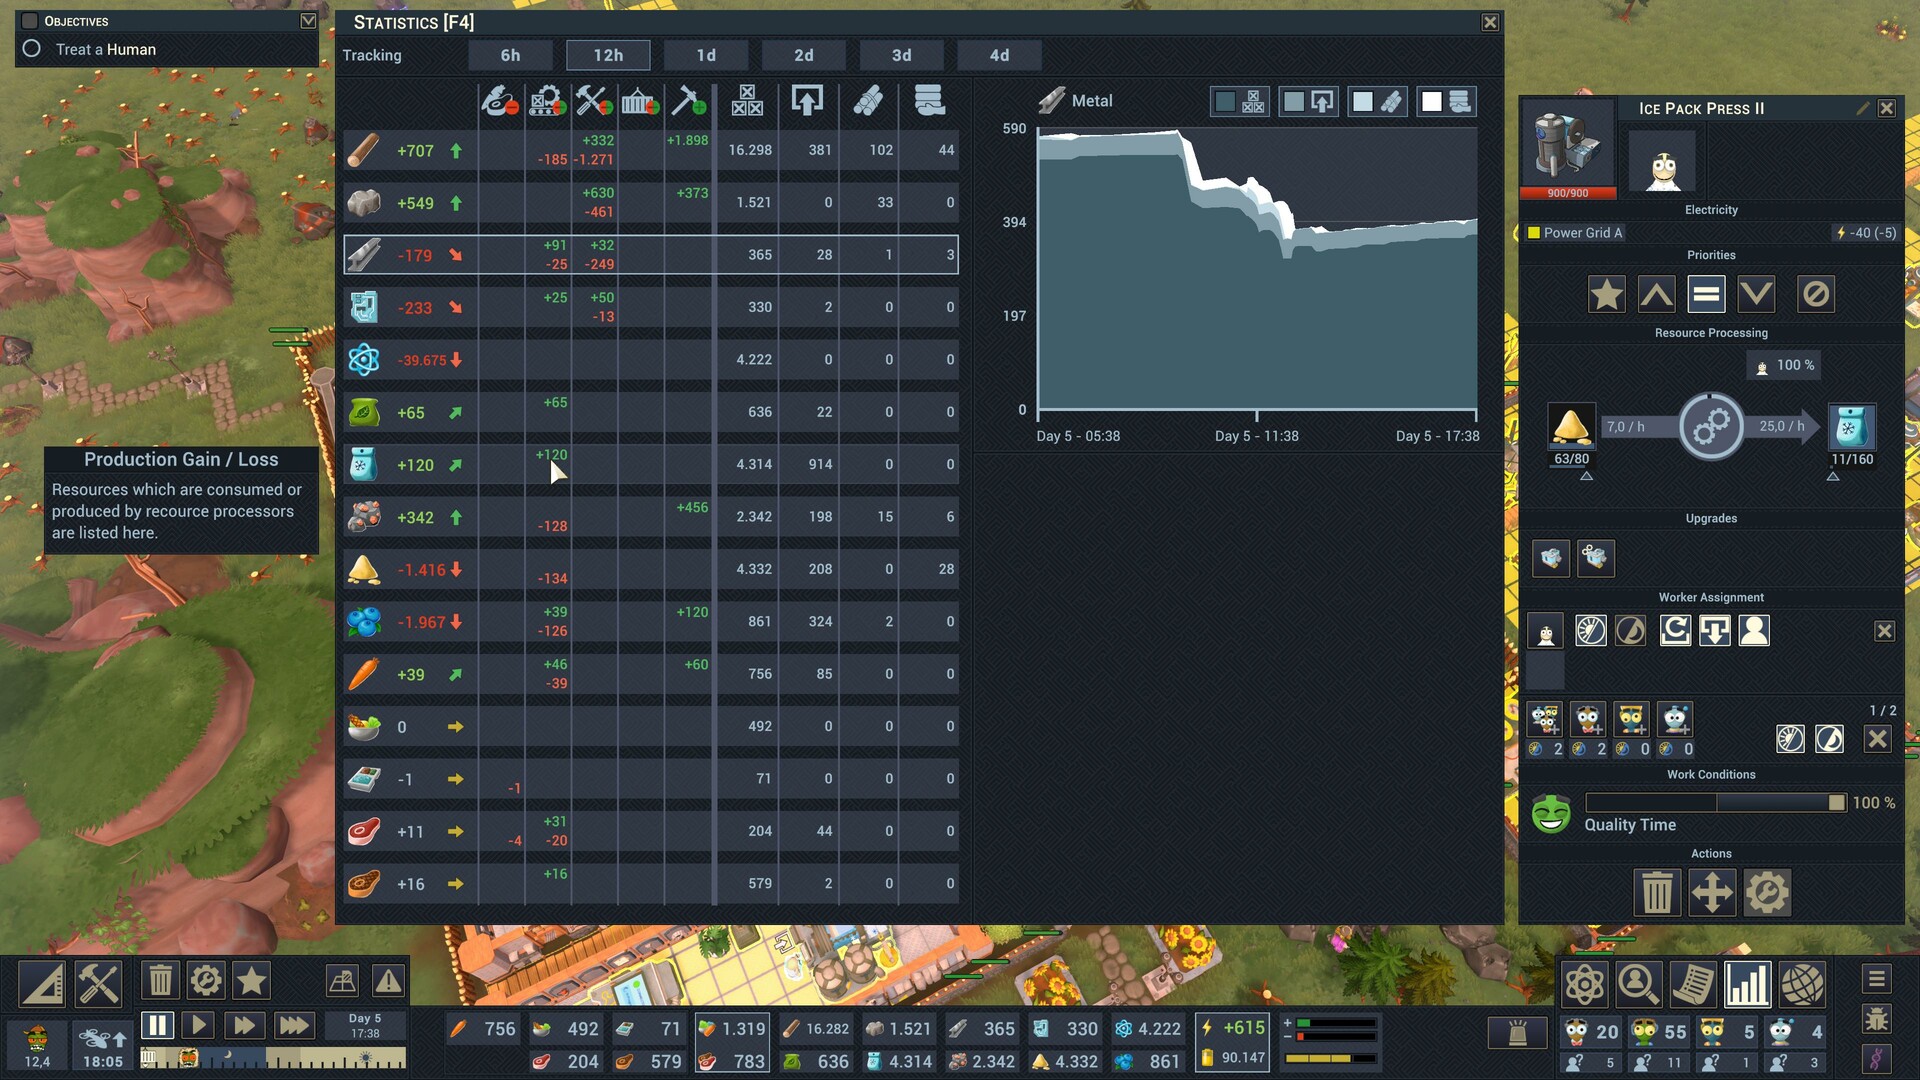1920x1080 pixels.
Task: Toggle the Treat a Human objective circle
Action: point(32,49)
